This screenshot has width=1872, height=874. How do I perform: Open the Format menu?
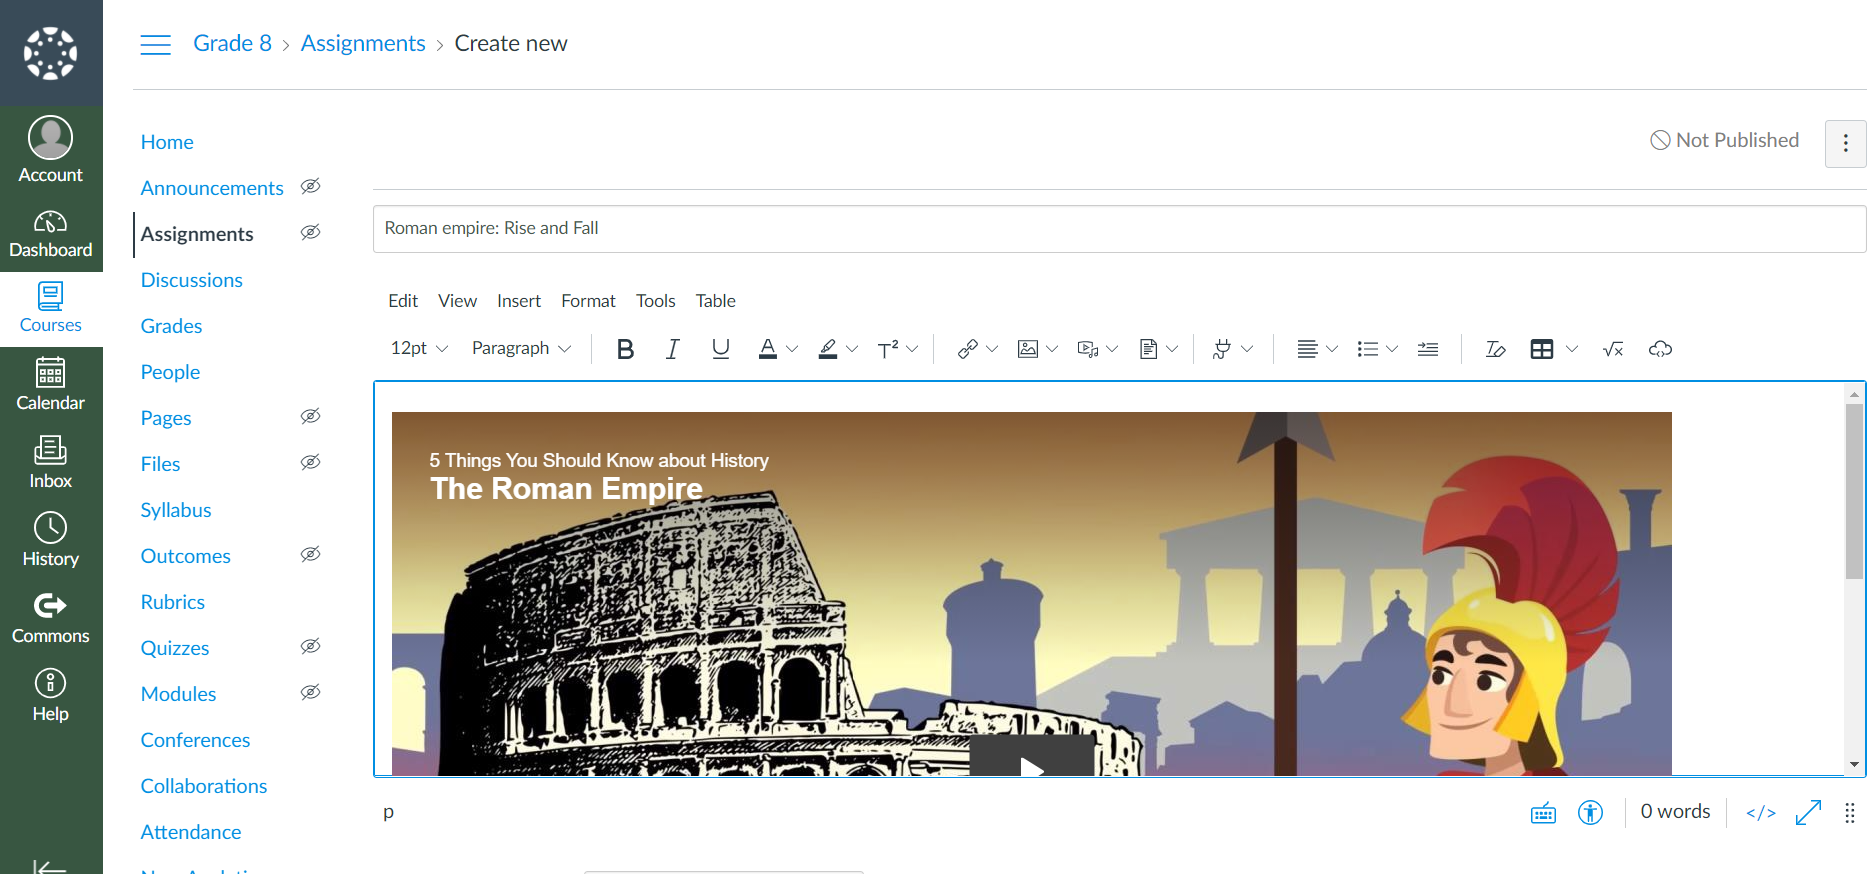tap(588, 301)
